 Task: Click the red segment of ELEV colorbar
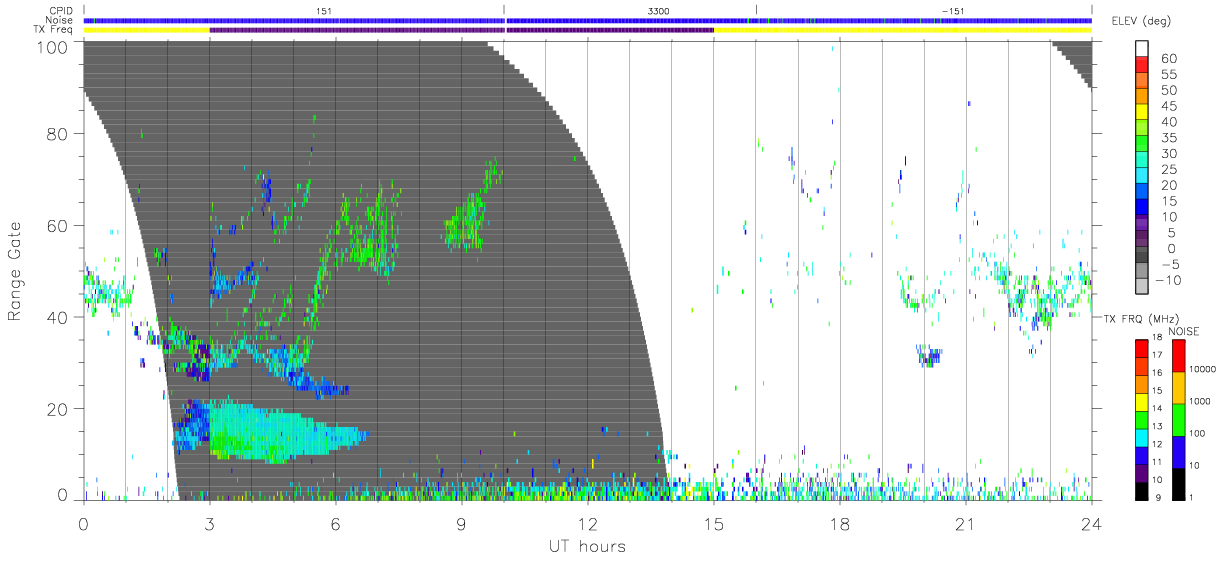click(x=1143, y=63)
